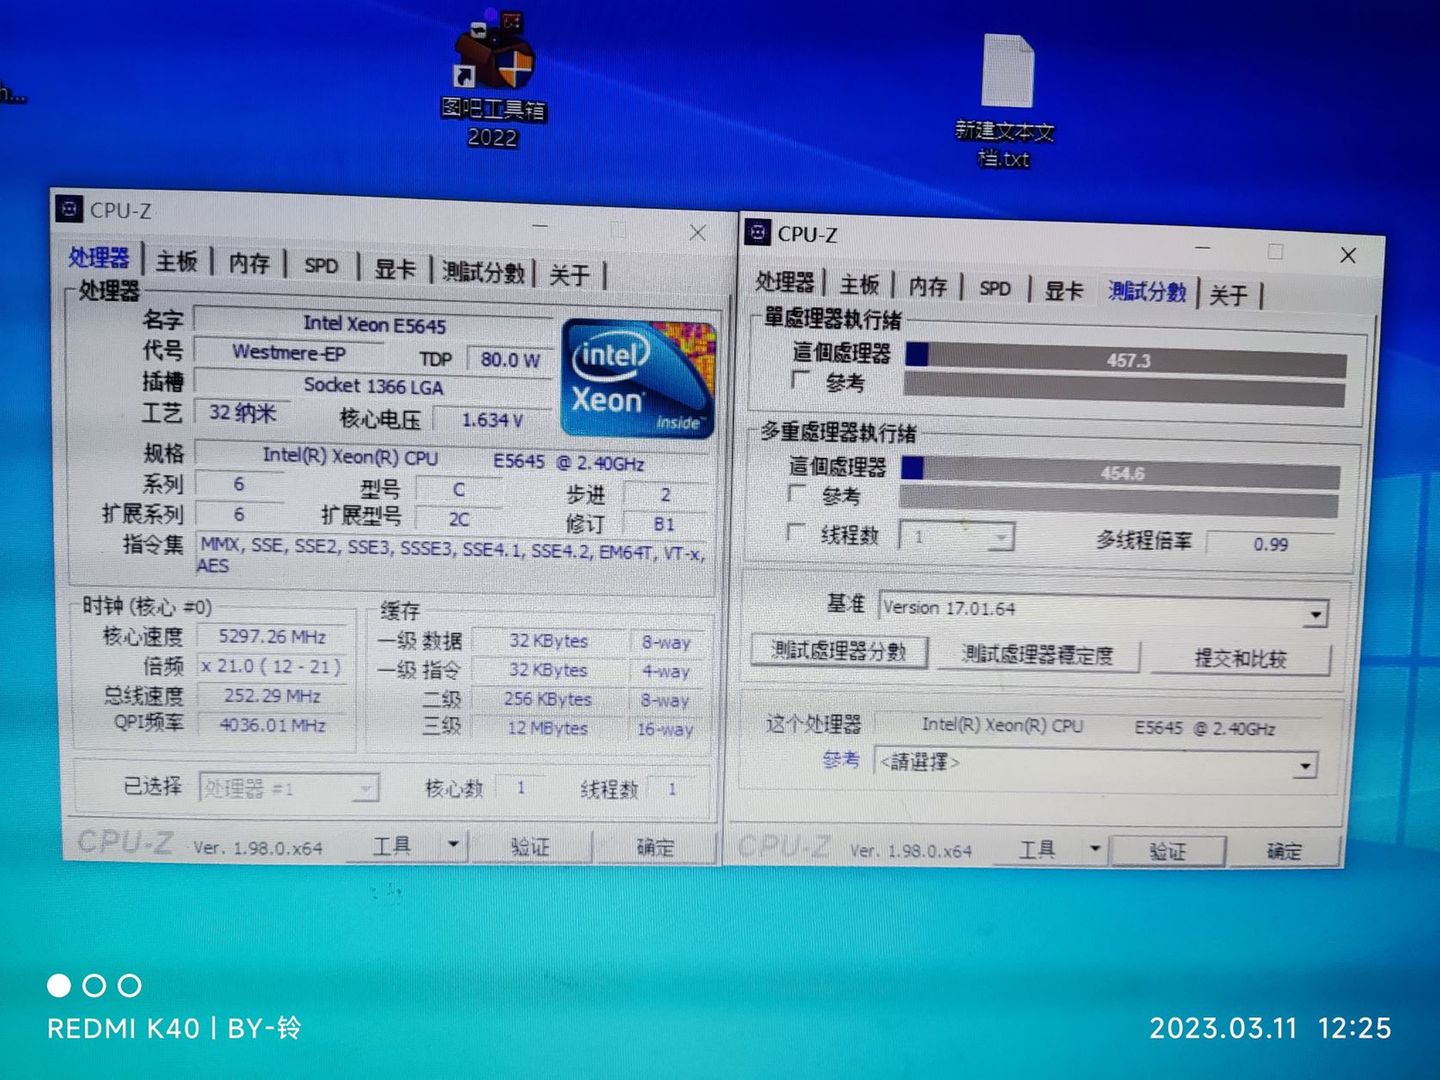Image resolution: width=1440 pixels, height=1080 pixels.
Task: Toggle the 线程数 checkbox
Action: point(795,533)
